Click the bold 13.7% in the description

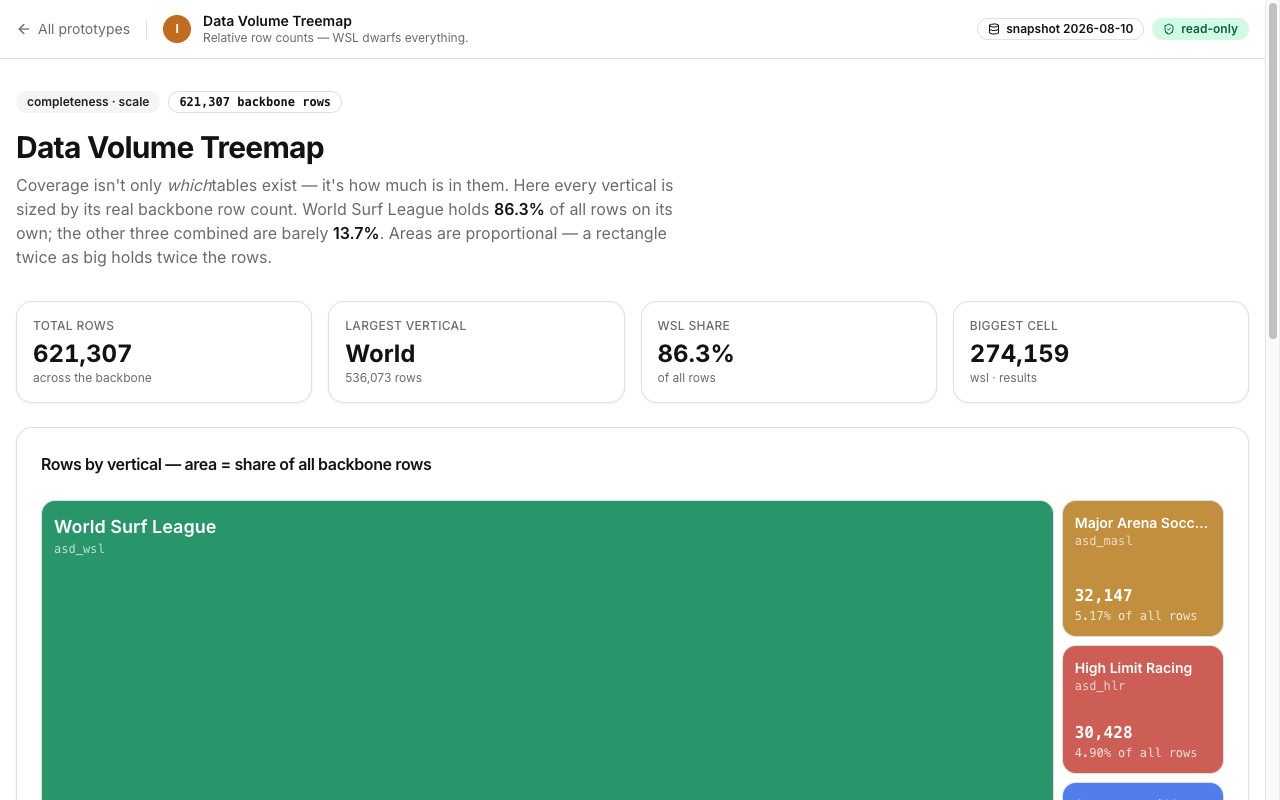(x=356, y=233)
